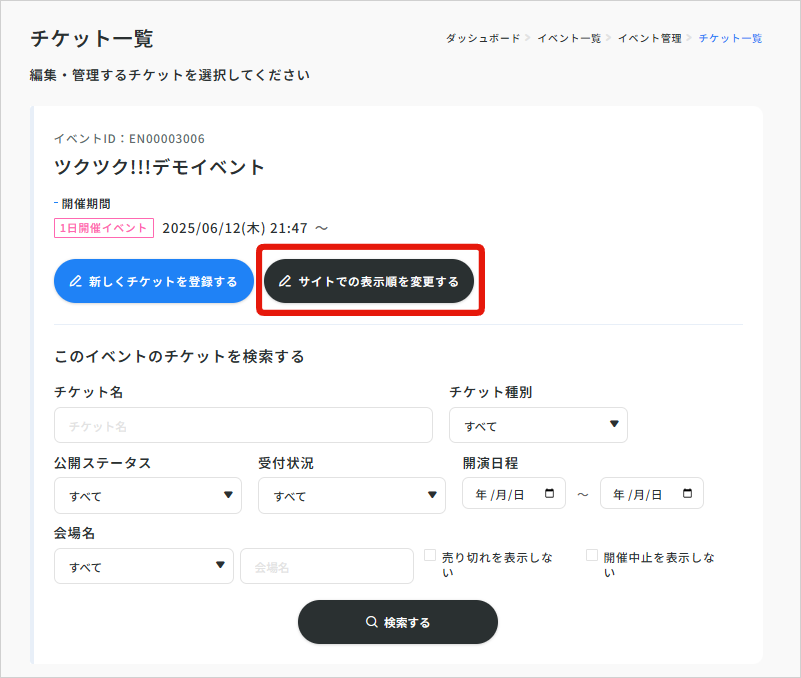Open calendar picker for end date field
This screenshot has height=678, width=801.
click(687, 494)
